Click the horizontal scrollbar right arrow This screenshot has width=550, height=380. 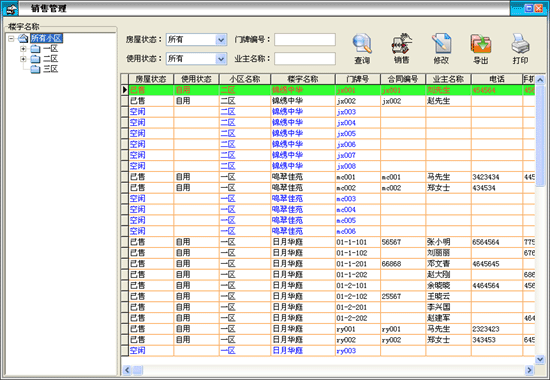click(529, 370)
